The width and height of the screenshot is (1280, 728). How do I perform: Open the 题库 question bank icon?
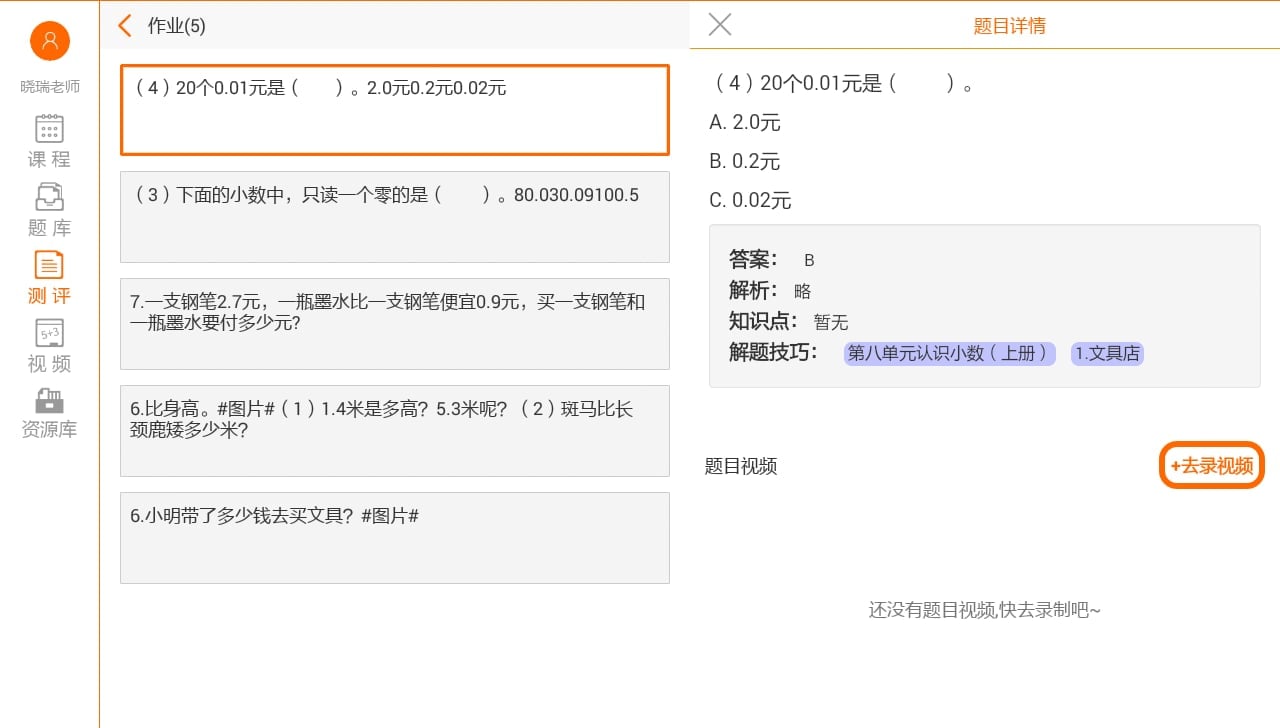pos(49,196)
